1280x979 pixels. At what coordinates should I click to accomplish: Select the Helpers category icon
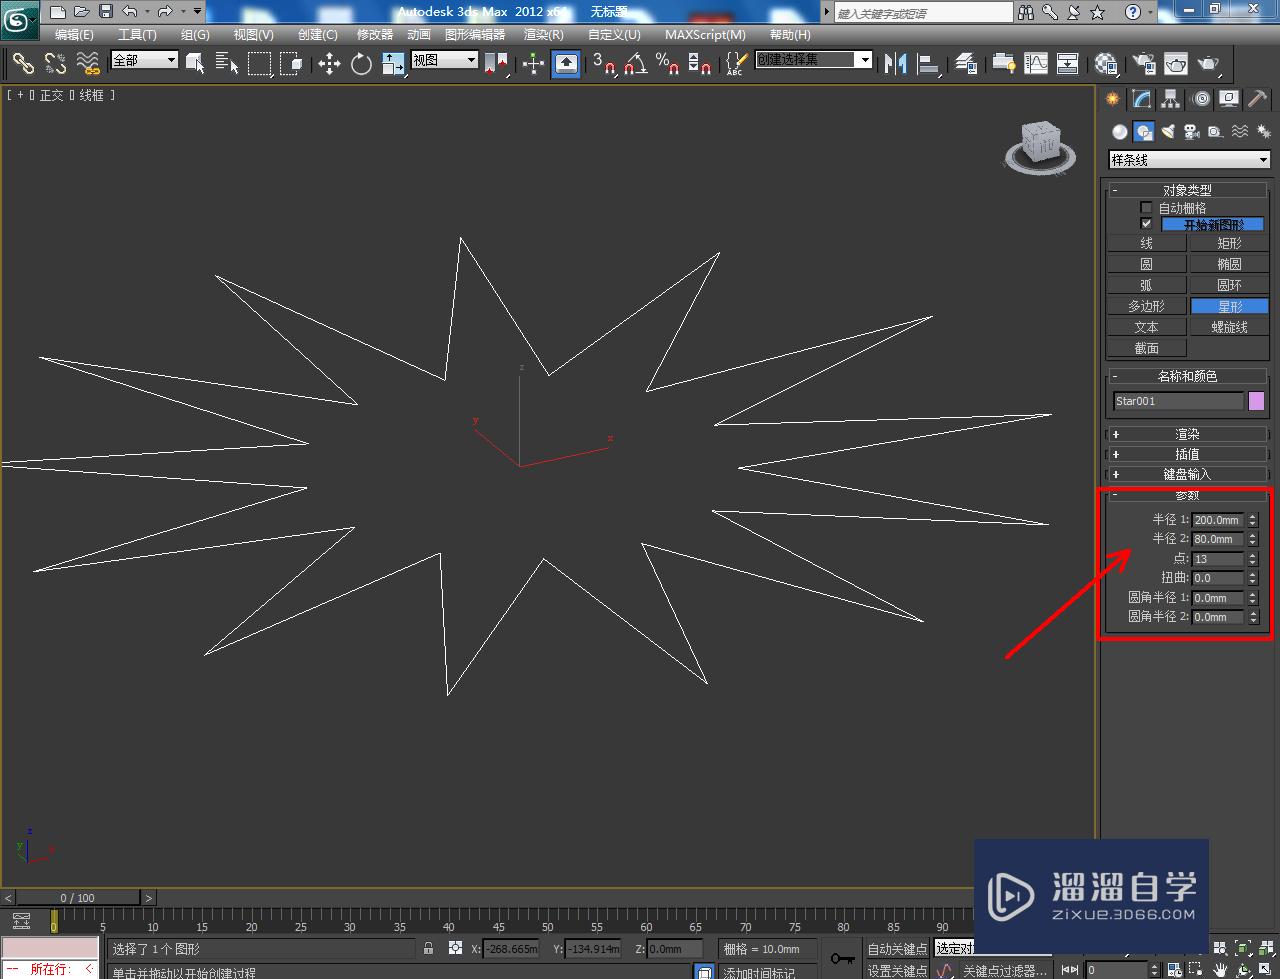(x=1215, y=131)
